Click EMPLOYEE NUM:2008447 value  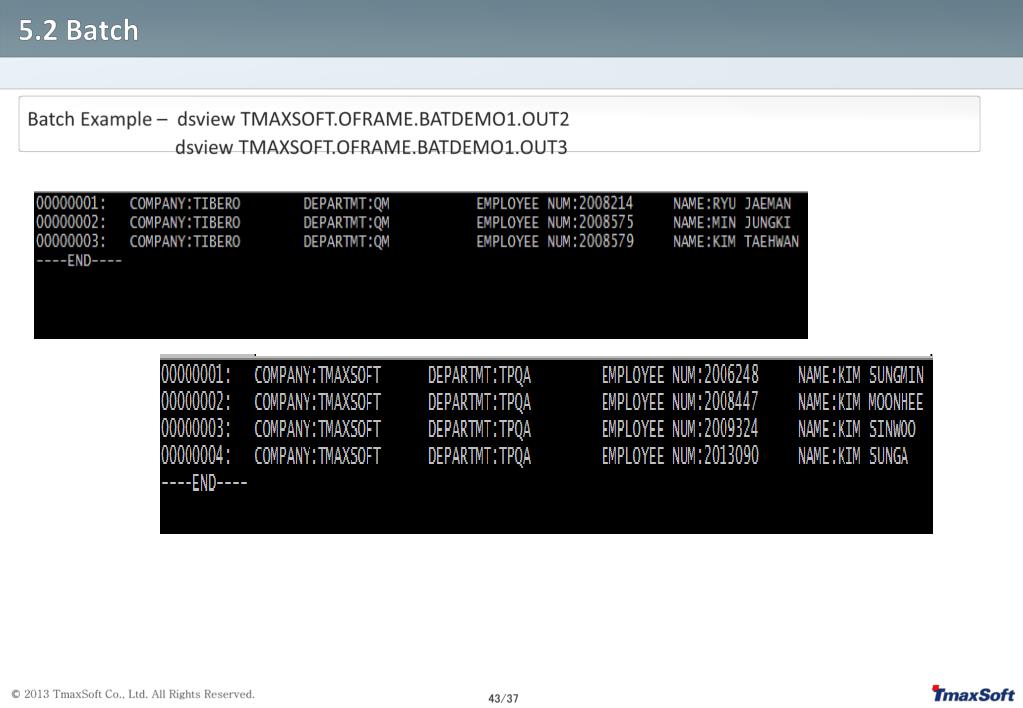[680, 402]
